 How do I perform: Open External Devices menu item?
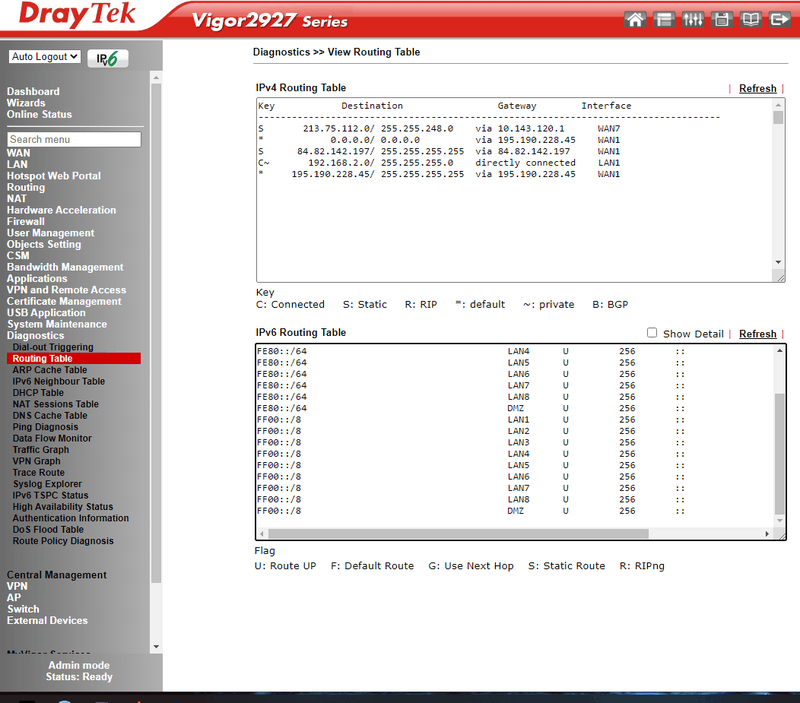point(47,620)
